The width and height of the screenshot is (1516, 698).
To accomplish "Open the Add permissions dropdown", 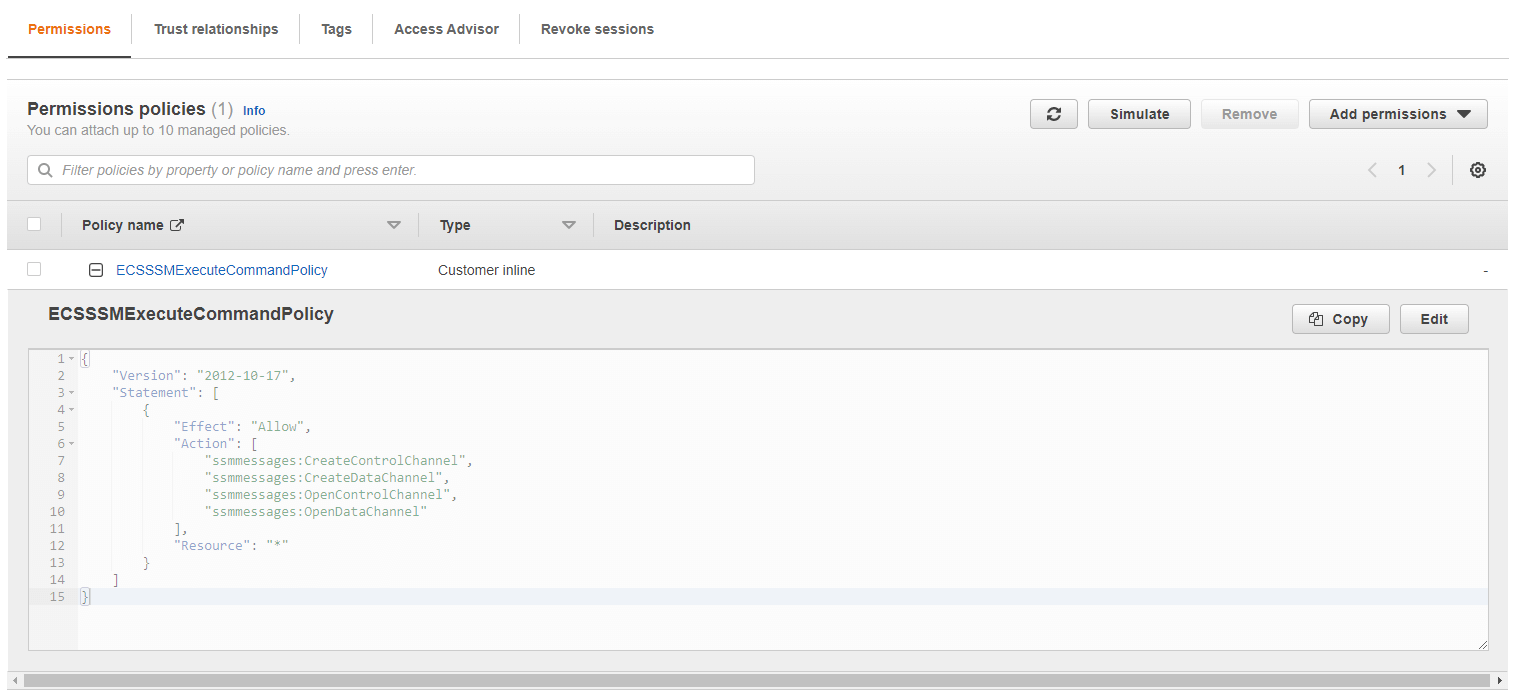I will (x=1398, y=113).
